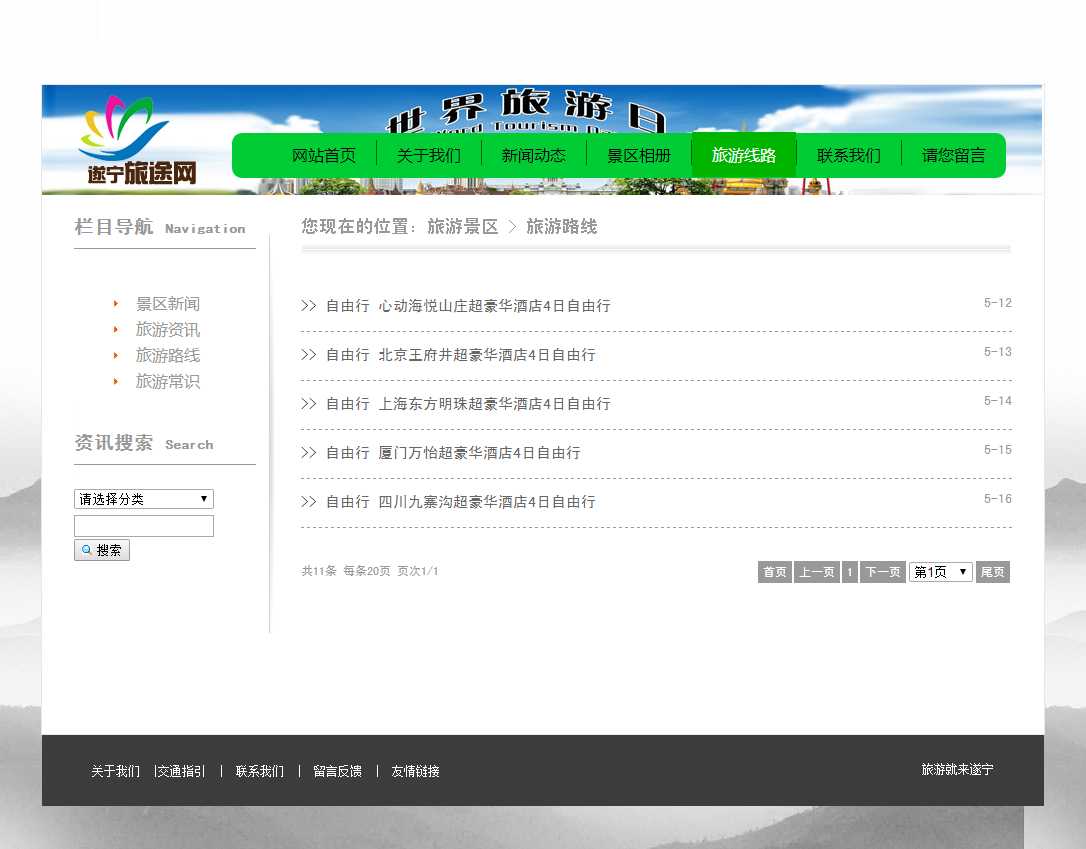Expand the 第1页 page selector dropdown
1086x849 pixels.
pyautogui.click(x=940, y=572)
